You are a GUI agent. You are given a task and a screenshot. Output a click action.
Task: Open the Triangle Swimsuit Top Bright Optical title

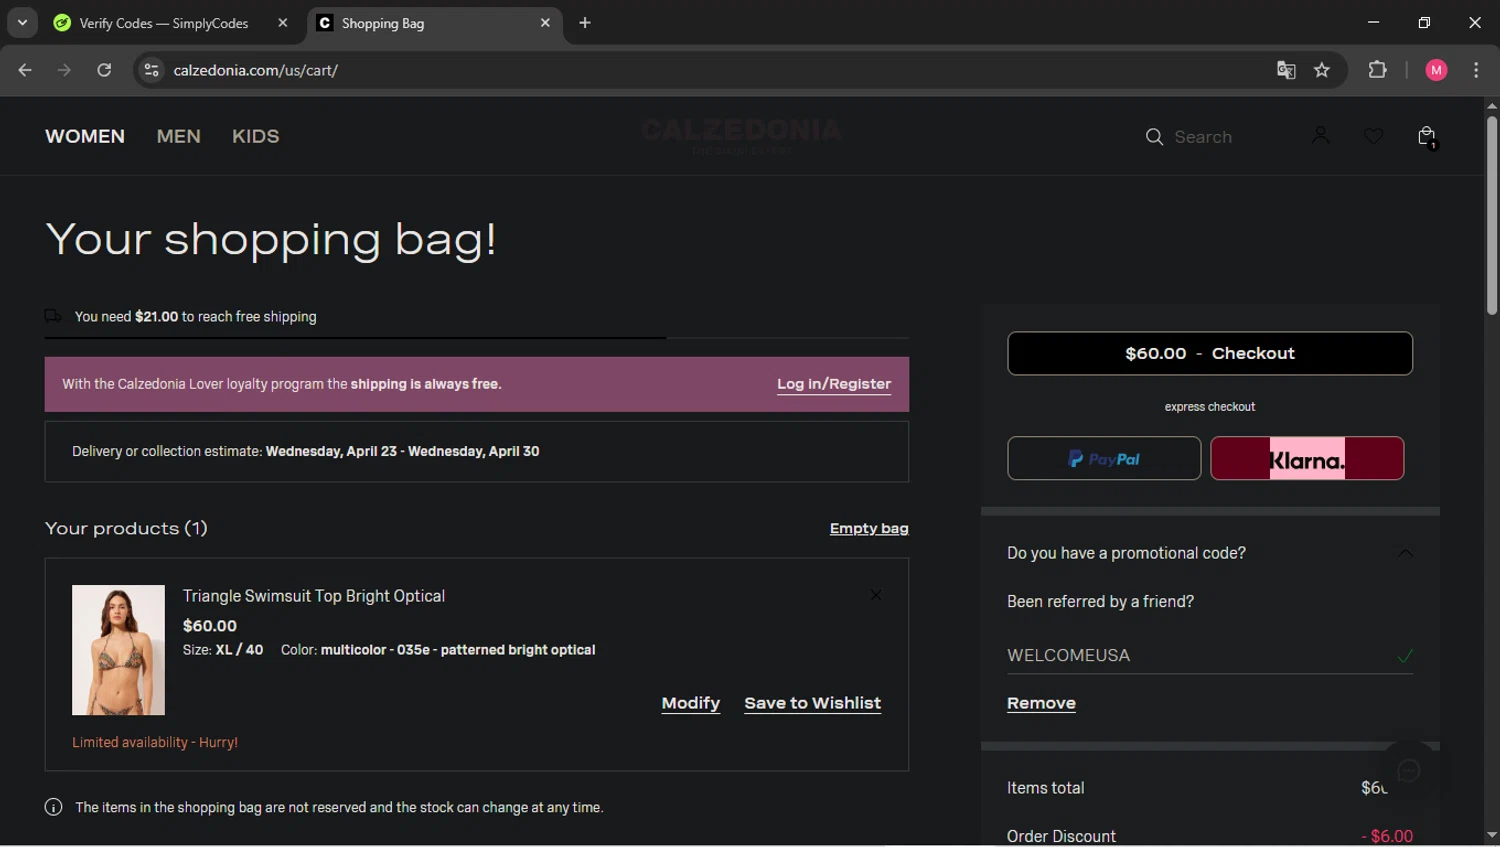coord(314,596)
